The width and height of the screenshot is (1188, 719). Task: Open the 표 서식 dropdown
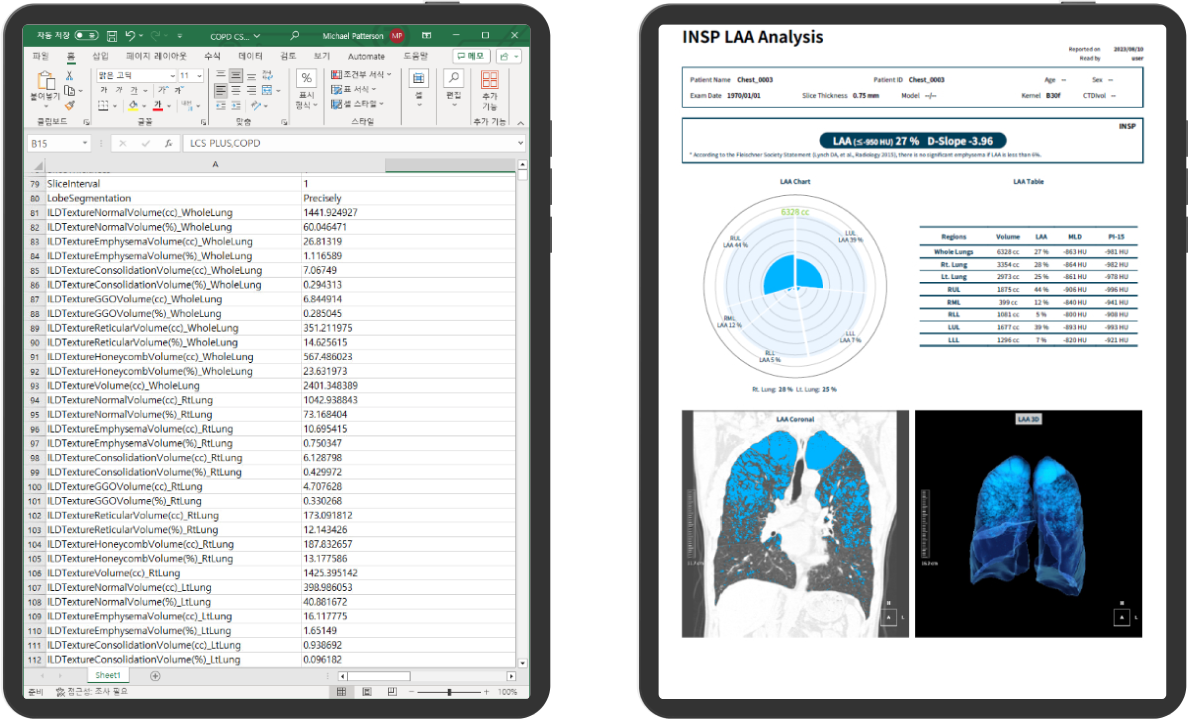[x=355, y=89]
